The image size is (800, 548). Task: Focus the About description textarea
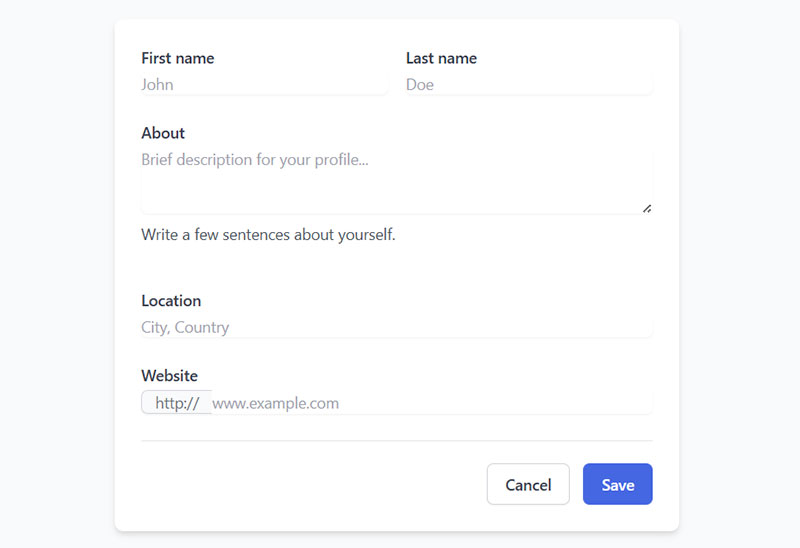397,182
